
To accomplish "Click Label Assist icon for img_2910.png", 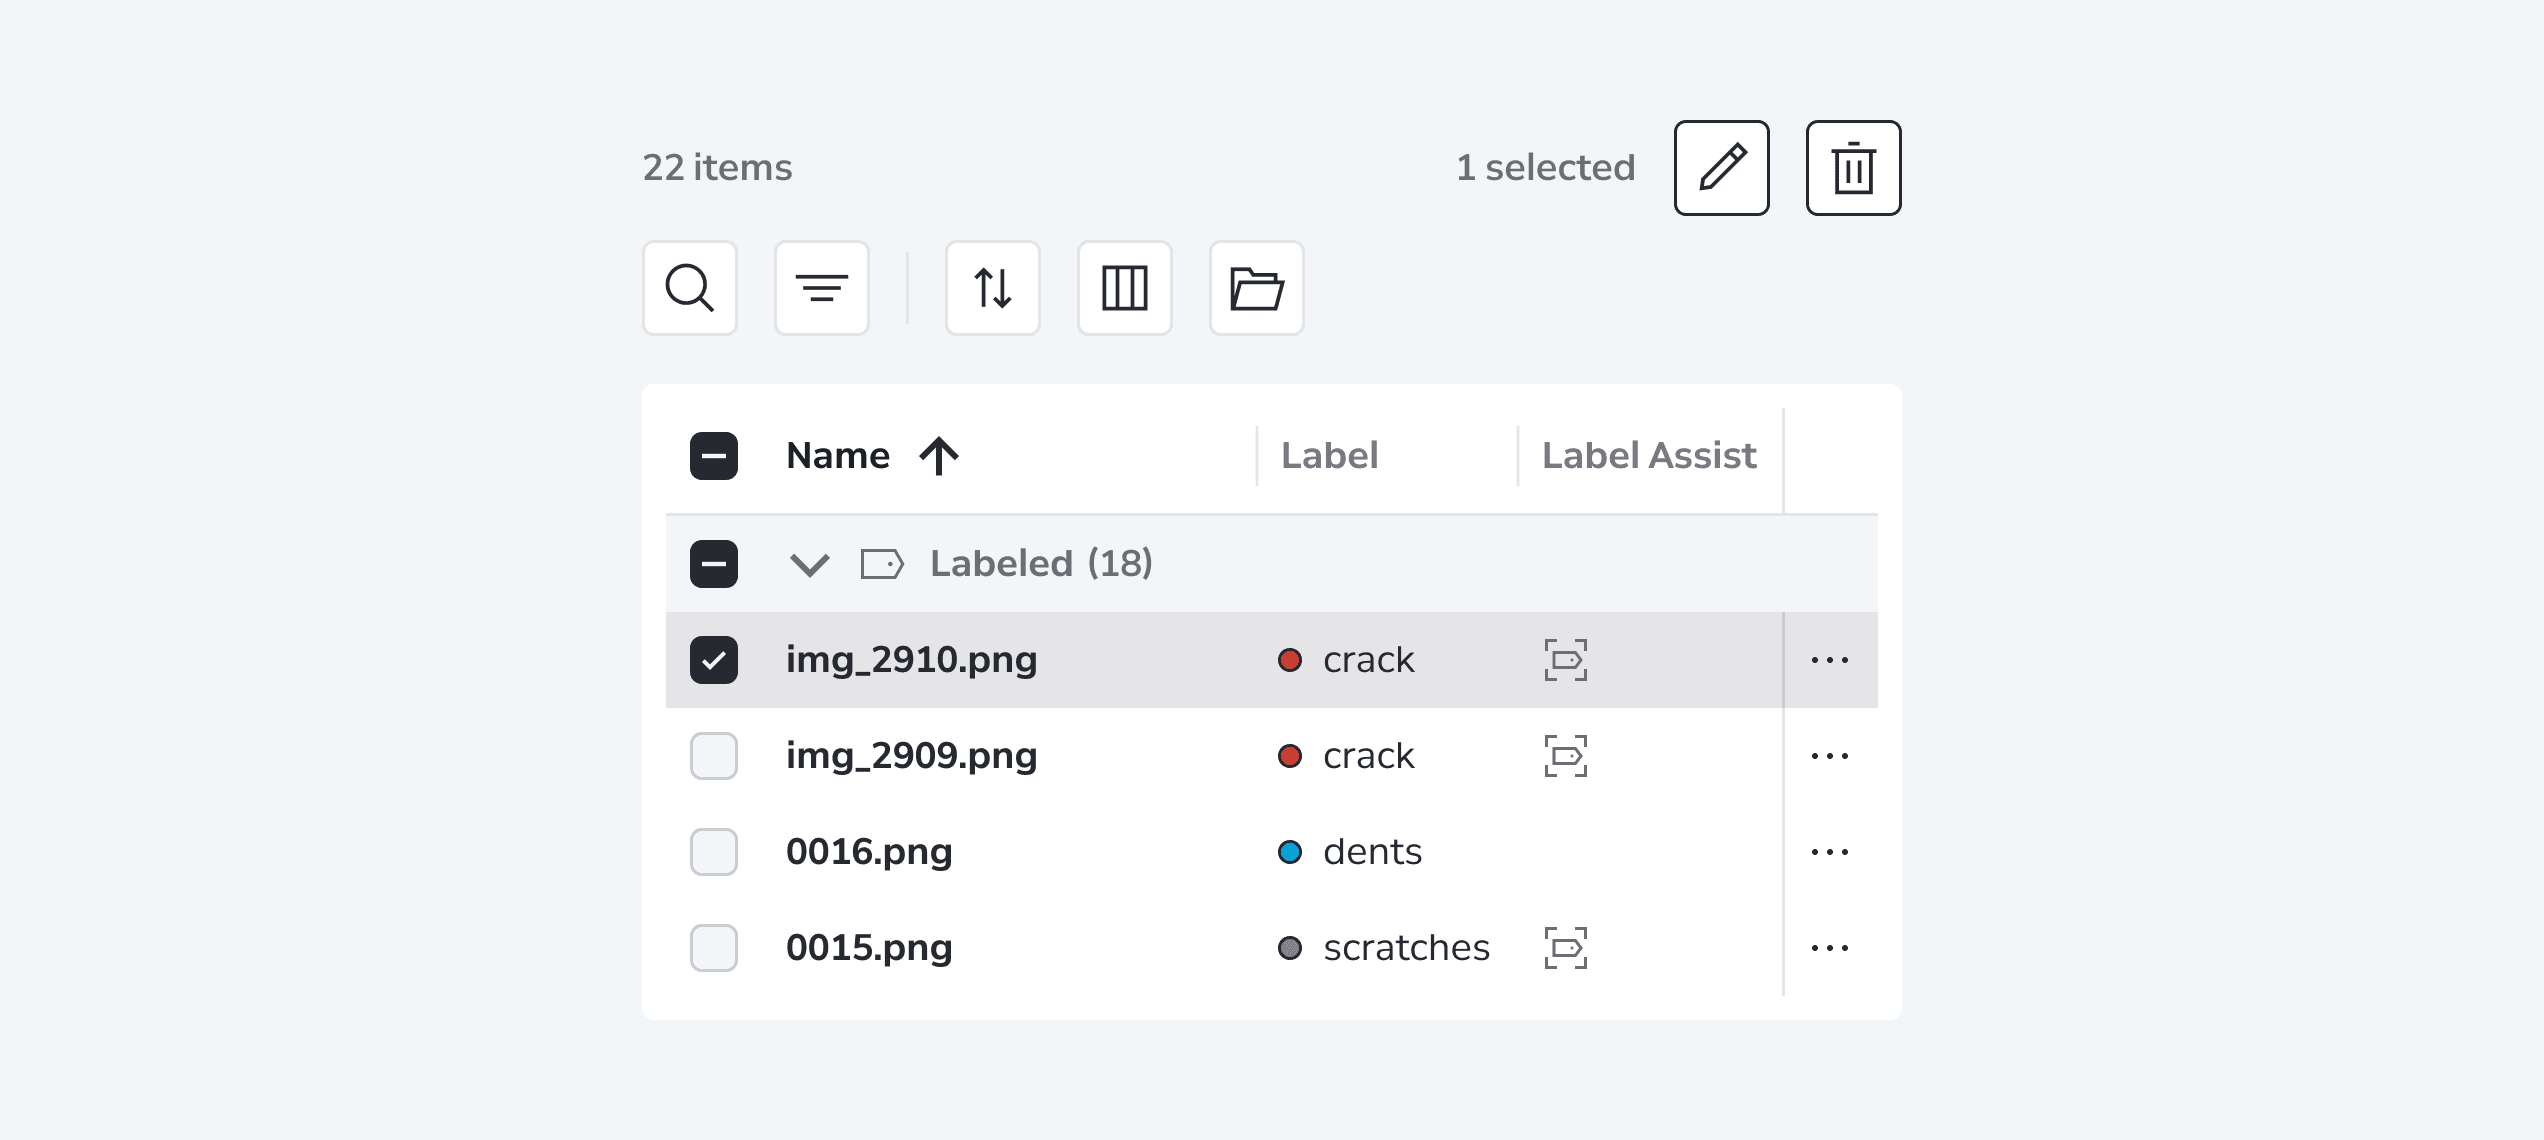I will coord(1566,660).
